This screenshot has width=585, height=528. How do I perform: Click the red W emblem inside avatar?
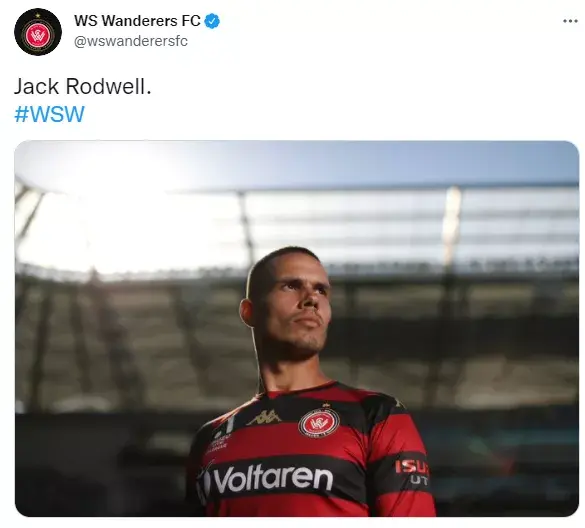38,35
